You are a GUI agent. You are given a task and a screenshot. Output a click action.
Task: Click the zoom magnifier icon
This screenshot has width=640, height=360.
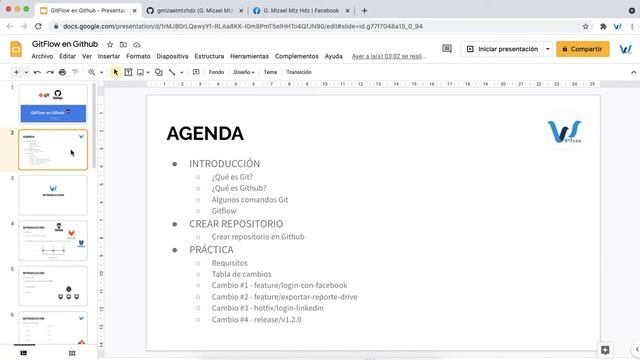pos(92,72)
